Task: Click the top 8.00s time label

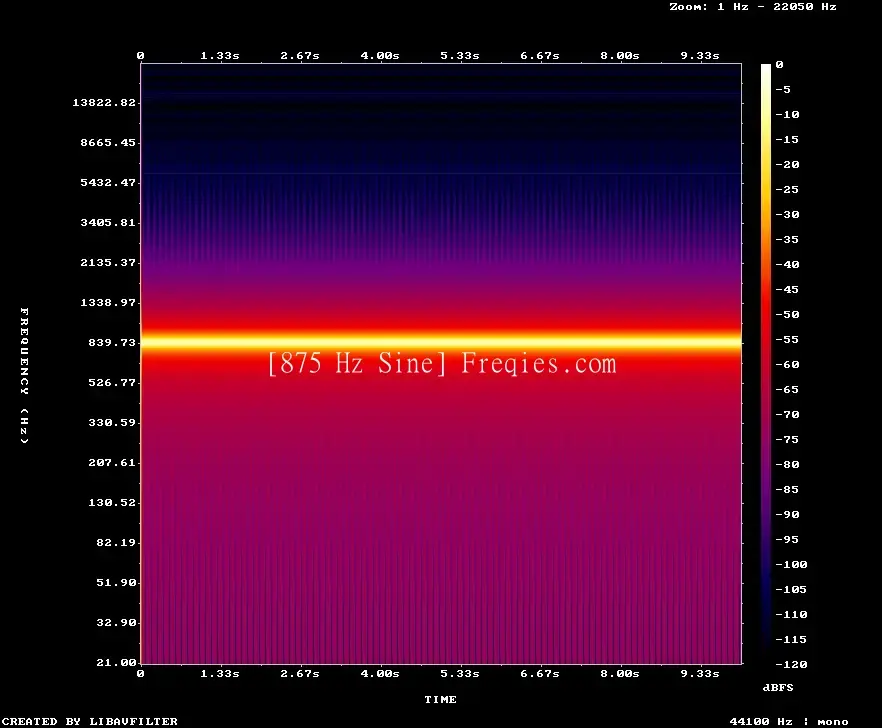Action: (619, 56)
